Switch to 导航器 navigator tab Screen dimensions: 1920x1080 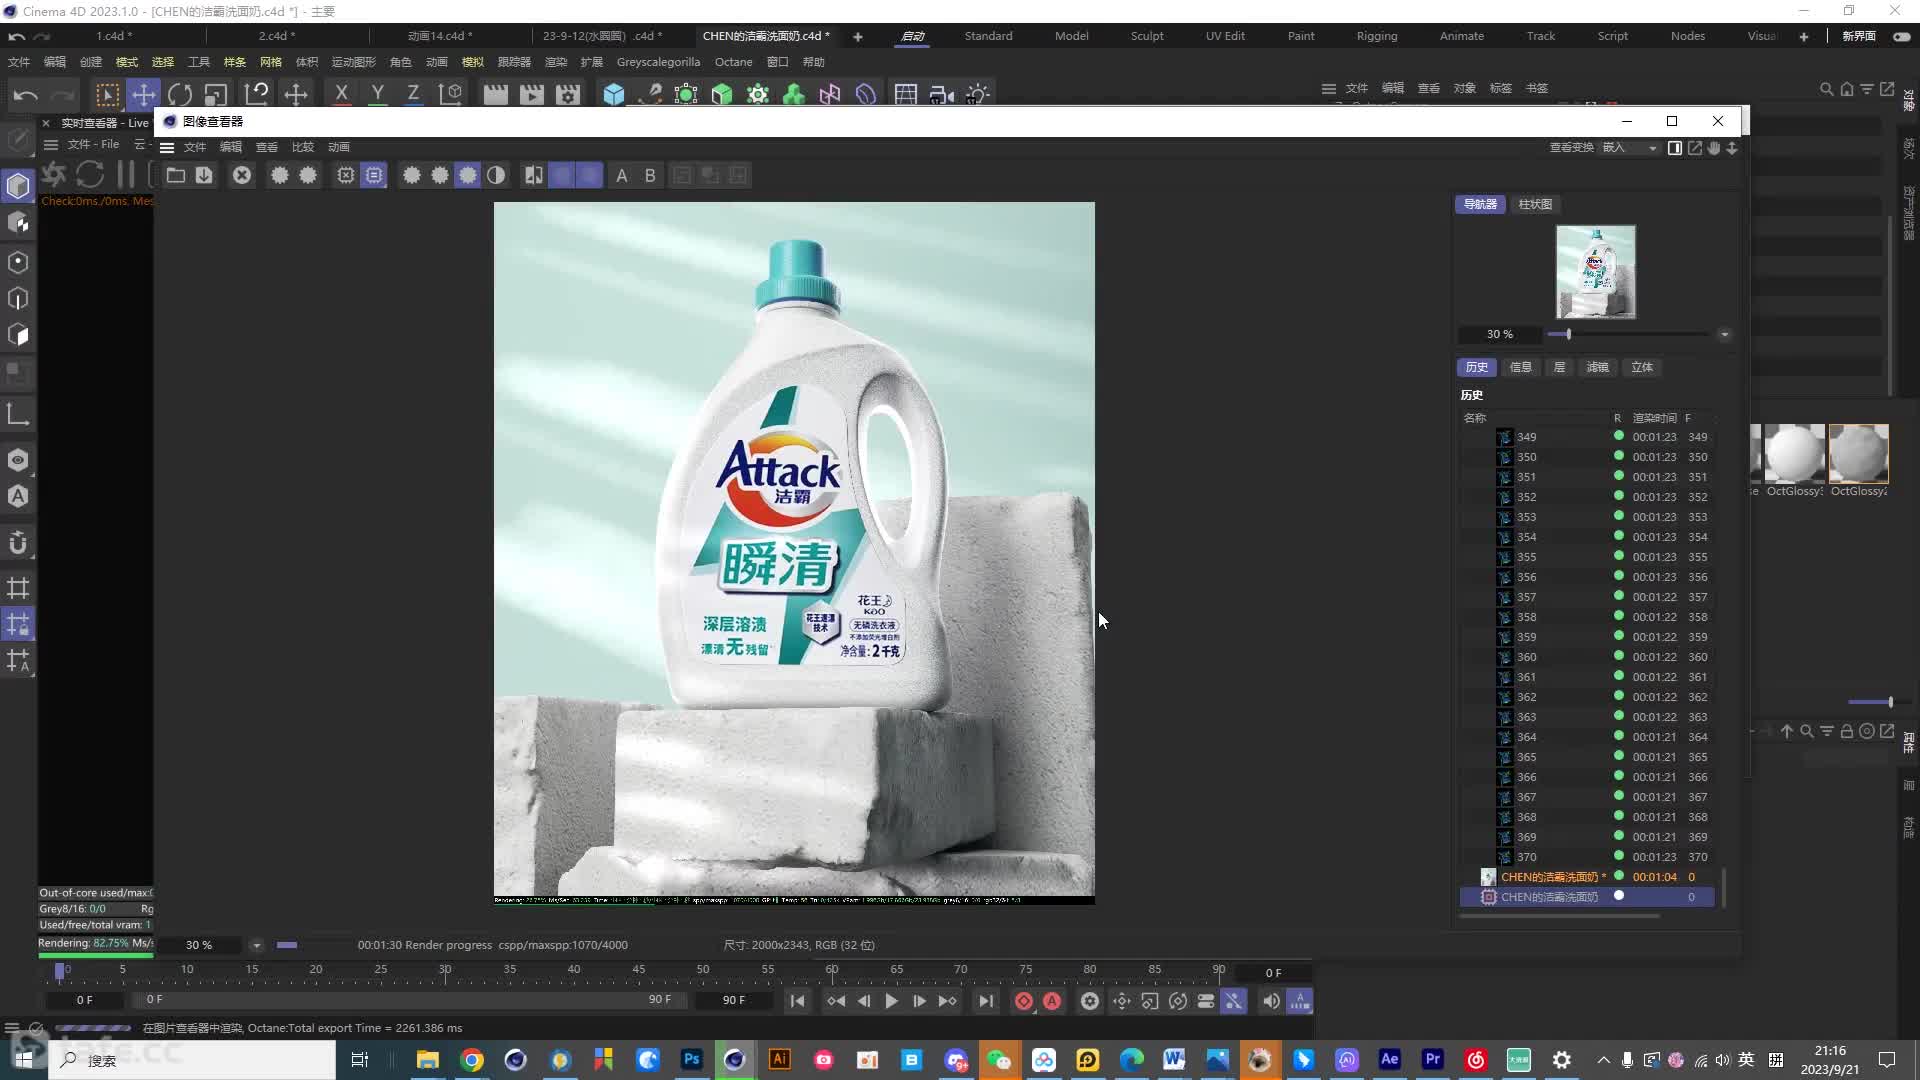tap(1480, 204)
